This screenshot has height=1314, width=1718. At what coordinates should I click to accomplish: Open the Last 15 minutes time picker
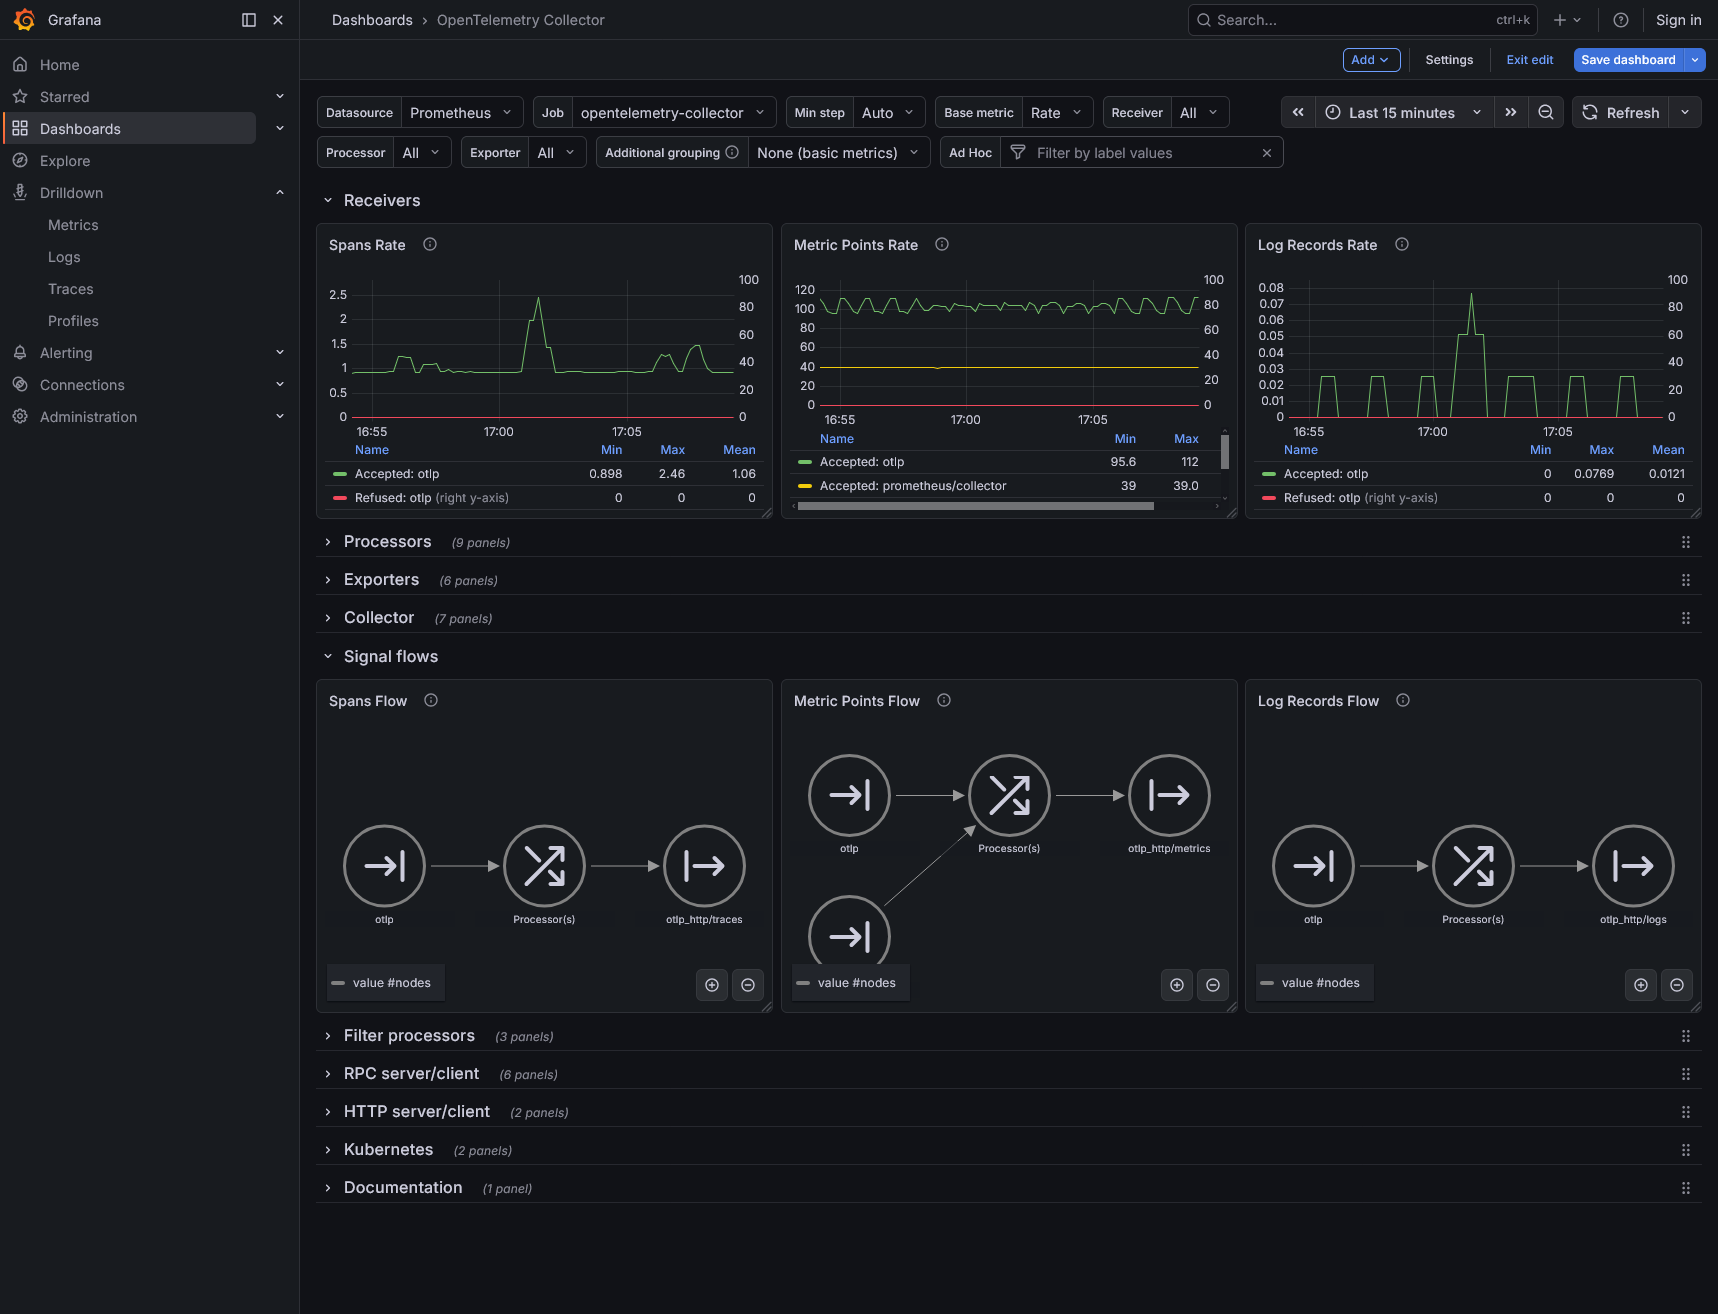click(1404, 112)
